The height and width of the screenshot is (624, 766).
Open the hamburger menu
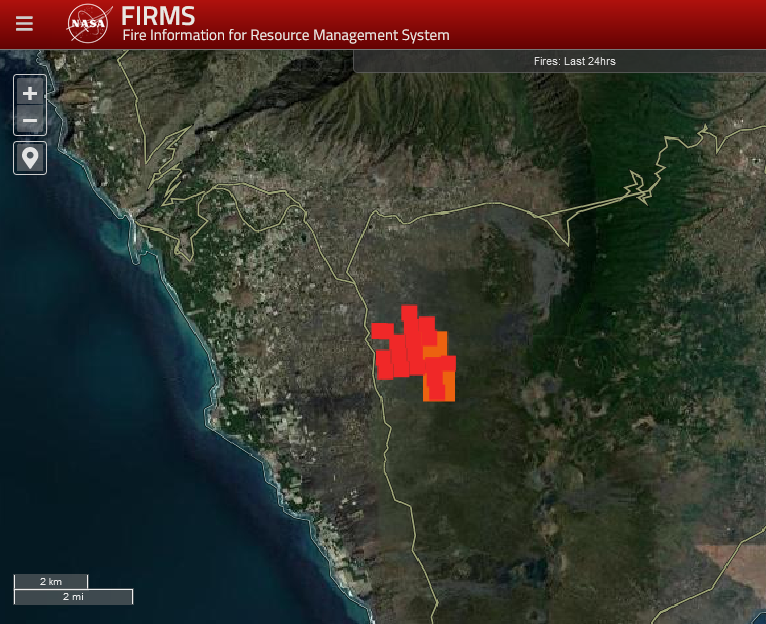point(24,23)
